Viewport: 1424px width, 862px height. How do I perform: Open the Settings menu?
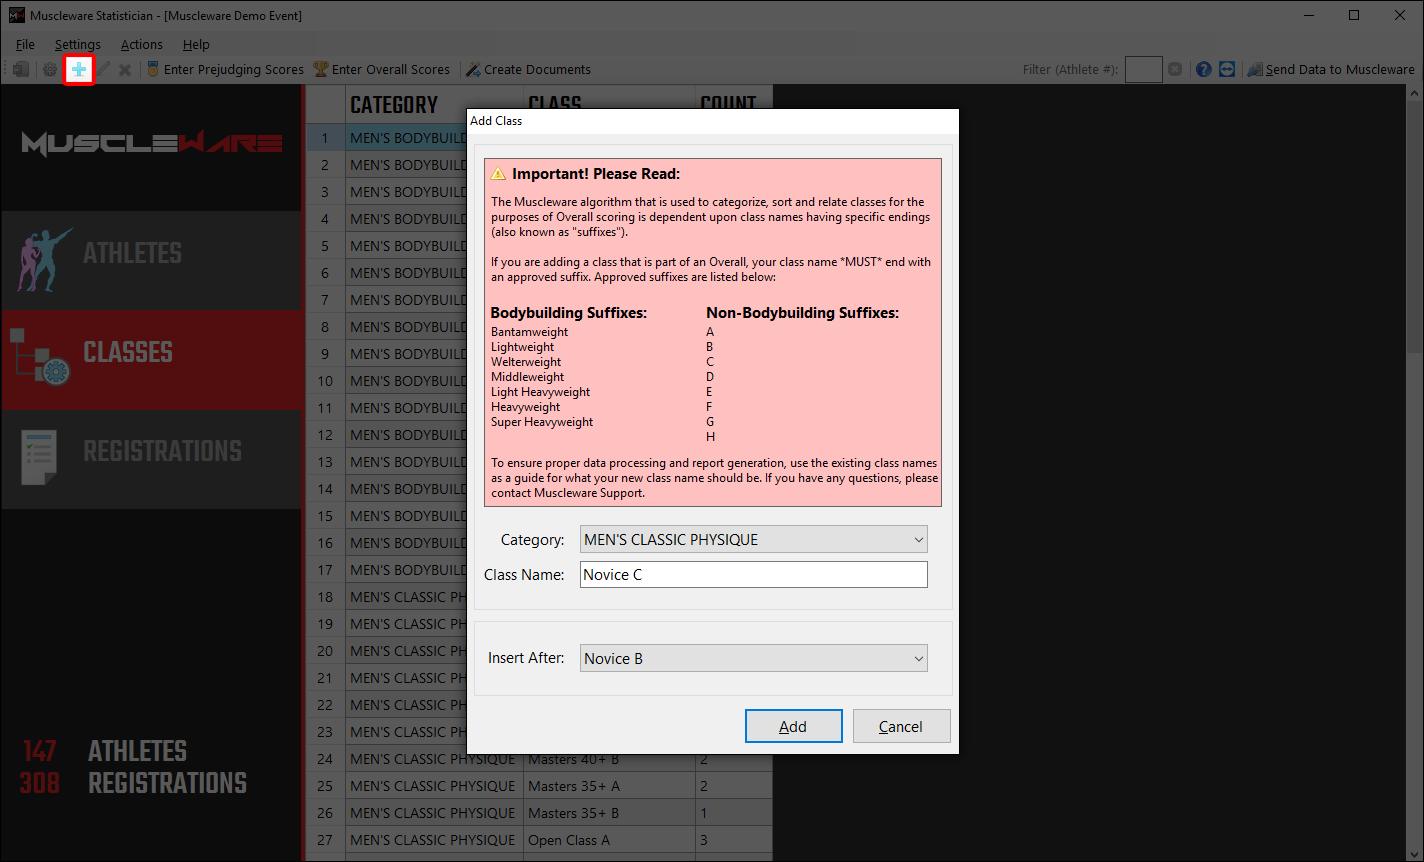tap(77, 44)
